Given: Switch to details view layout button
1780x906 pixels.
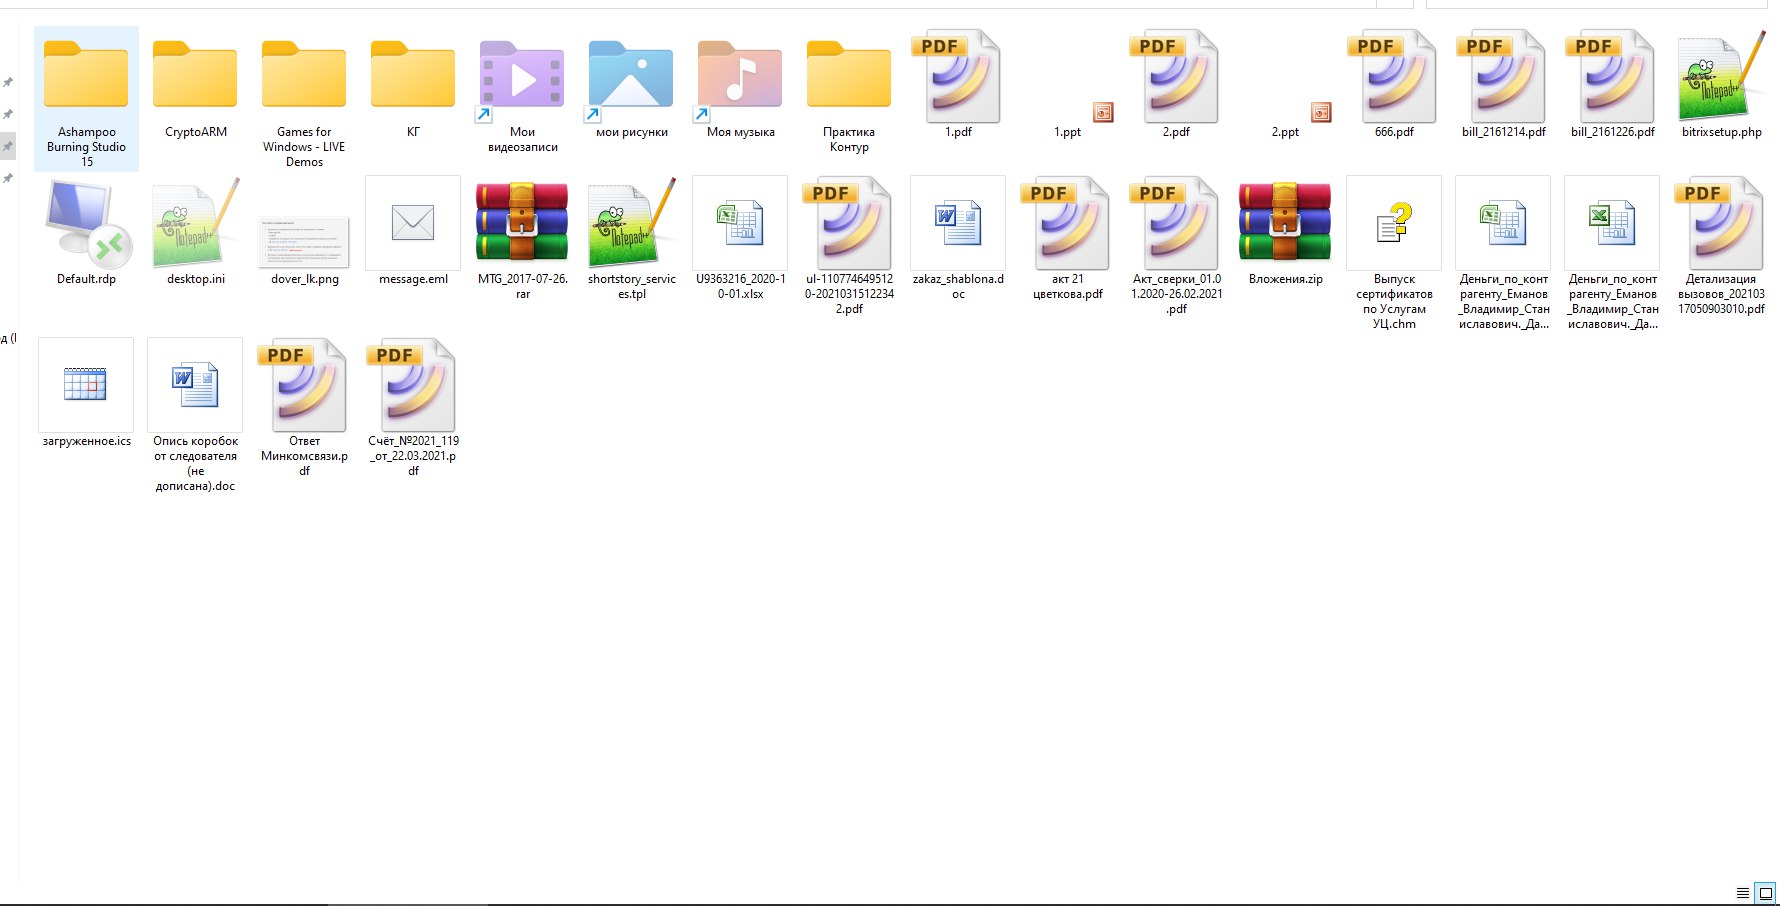Looking at the screenshot, I should pyautogui.click(x=1743, y=893).
